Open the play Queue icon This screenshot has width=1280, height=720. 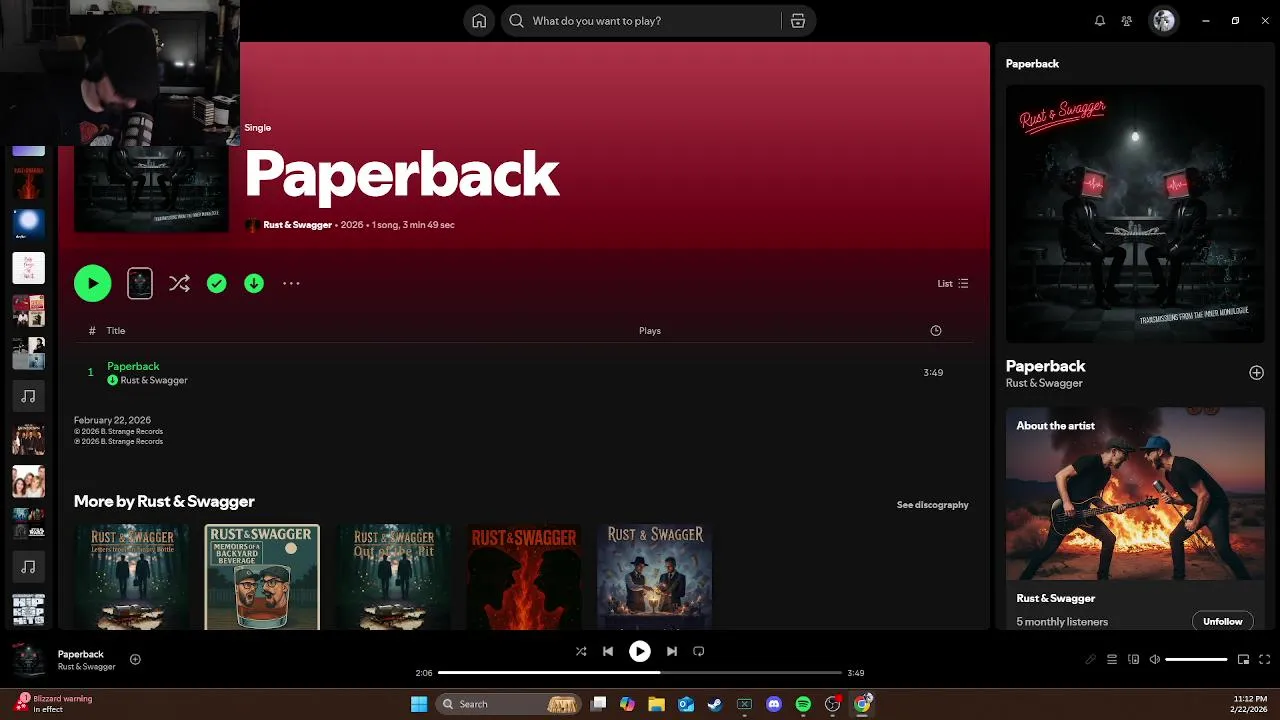[x=1112, y=659]
